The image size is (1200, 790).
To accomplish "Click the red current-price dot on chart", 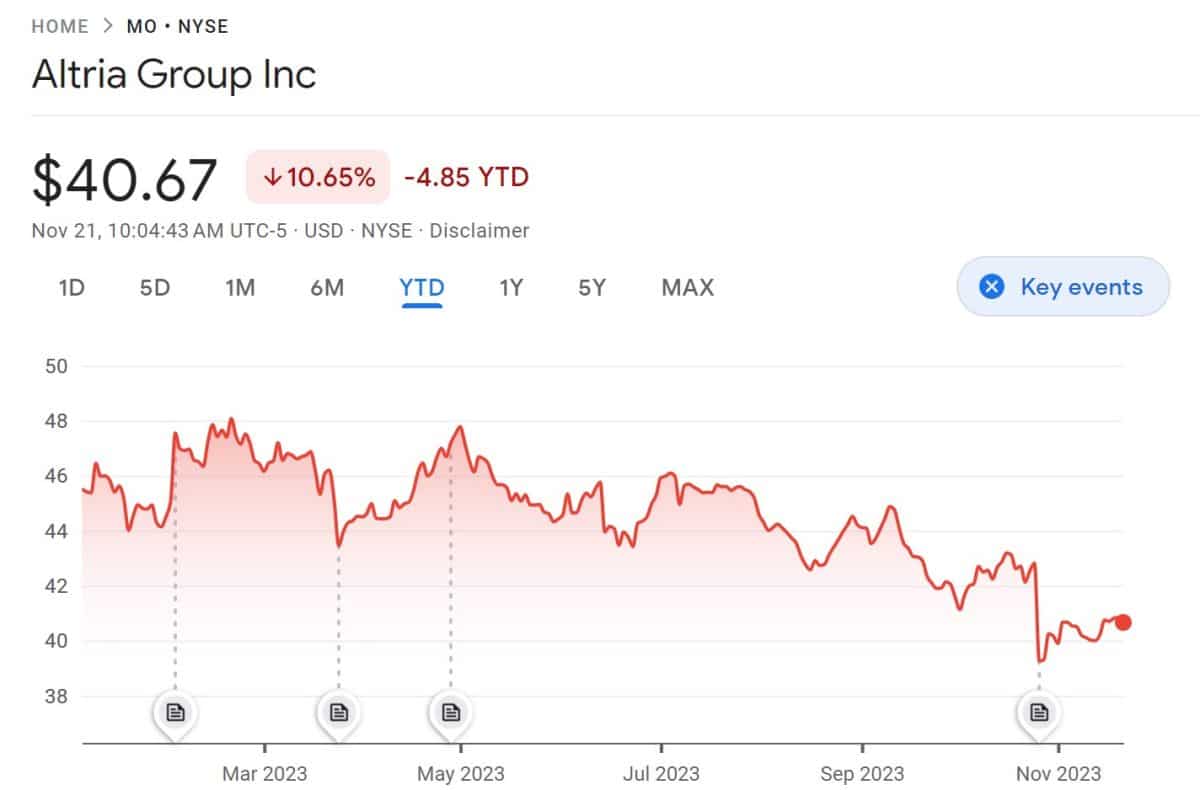I will coord(1123,622).
